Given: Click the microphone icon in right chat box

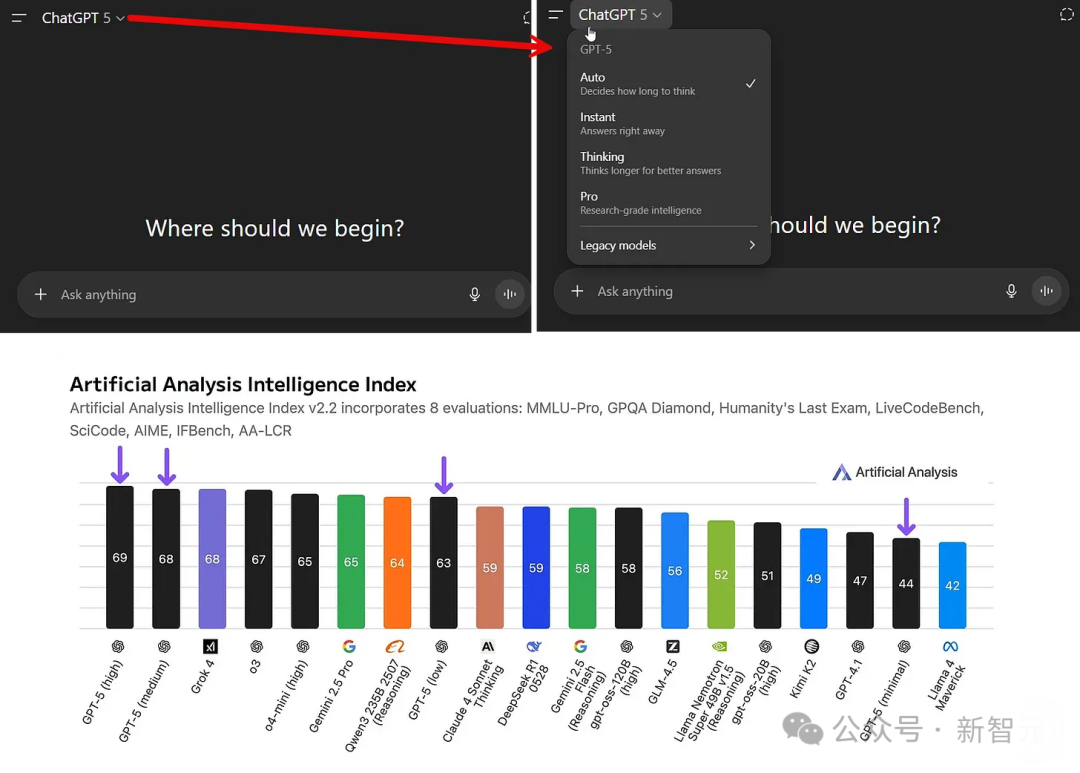Looking at the screenshot, I should (x=1011, y=291).
